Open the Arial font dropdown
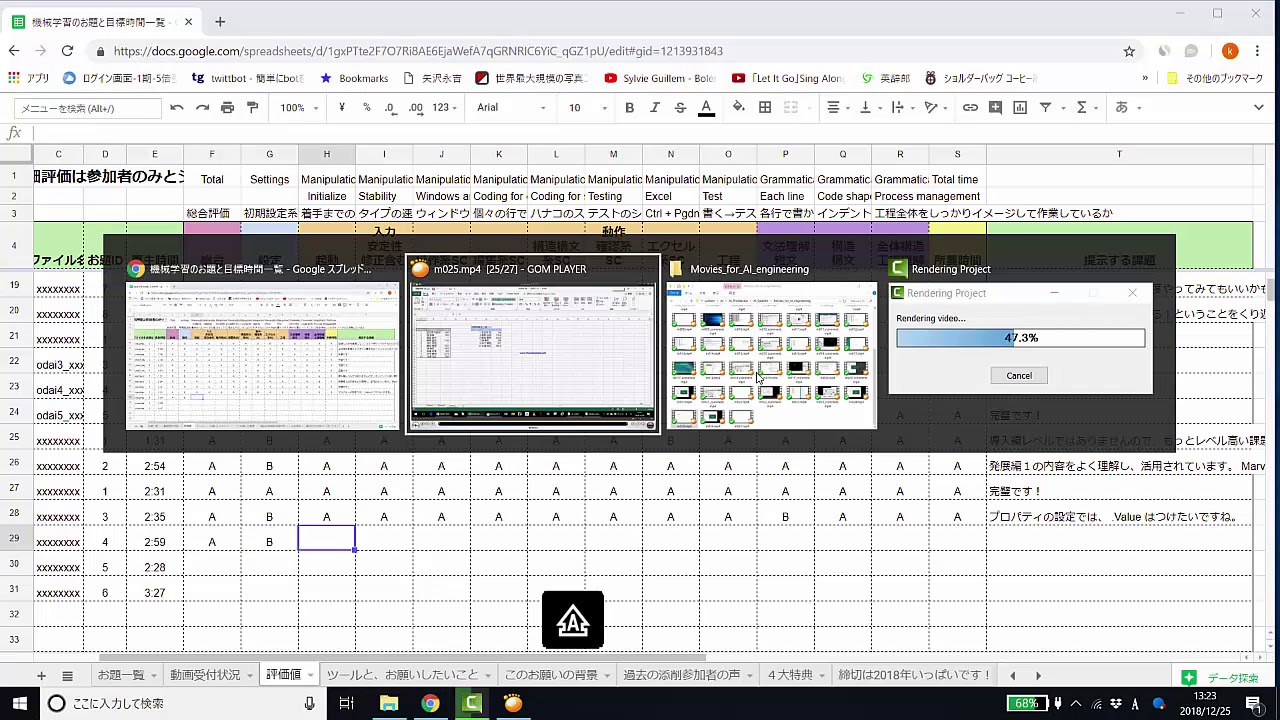 coord(511,108)
